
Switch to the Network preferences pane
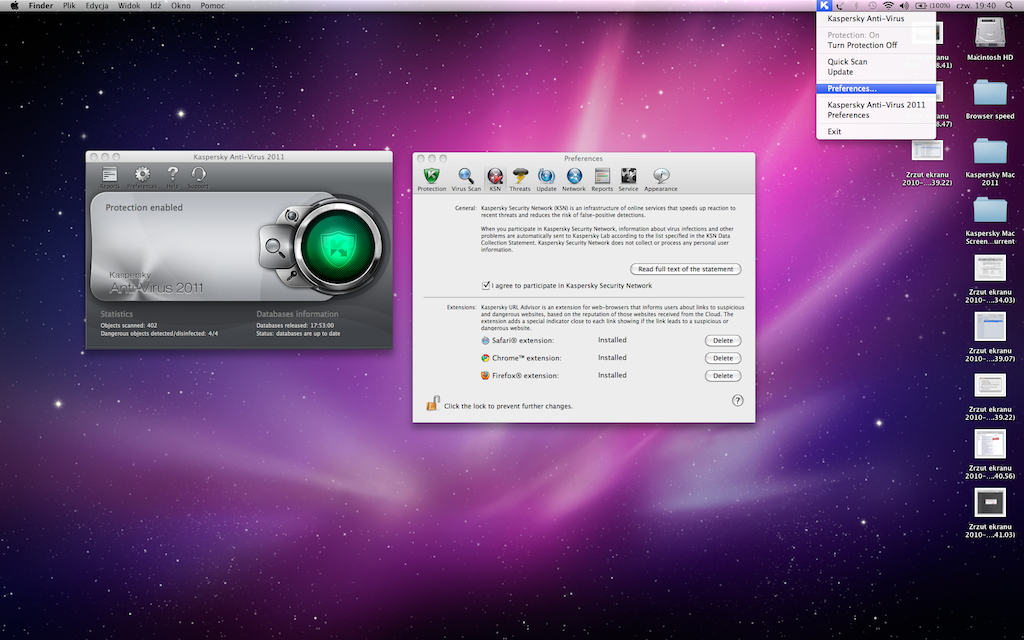coord(574,178)
